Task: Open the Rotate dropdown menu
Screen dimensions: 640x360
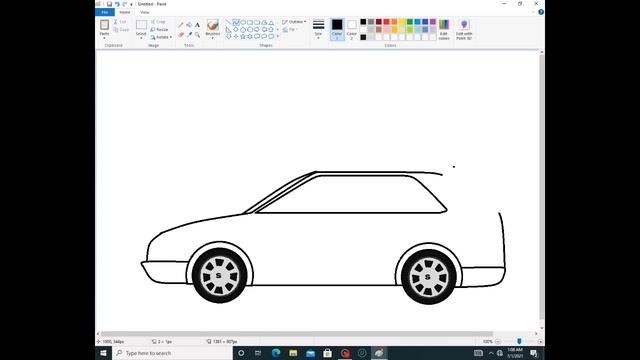Action: (x=161, y=37)
